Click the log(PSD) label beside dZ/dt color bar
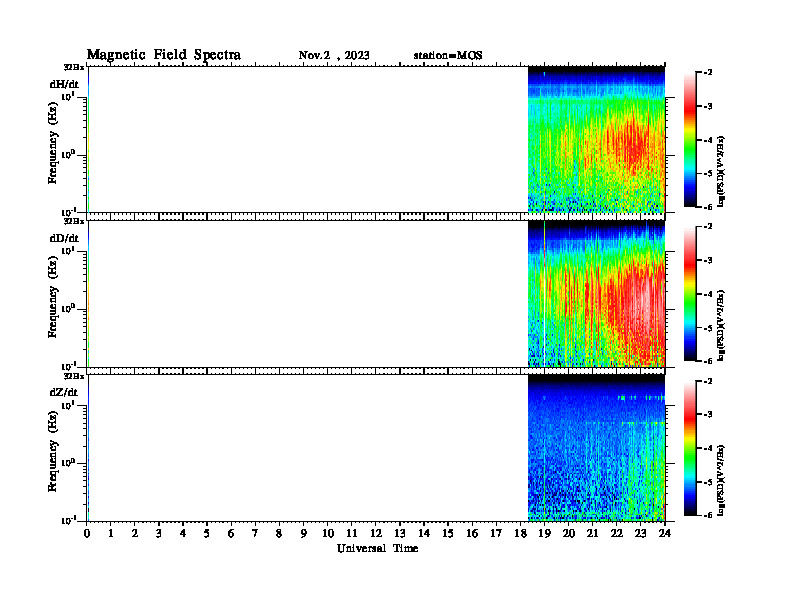 pyautogui.click(x=721, y=480)
